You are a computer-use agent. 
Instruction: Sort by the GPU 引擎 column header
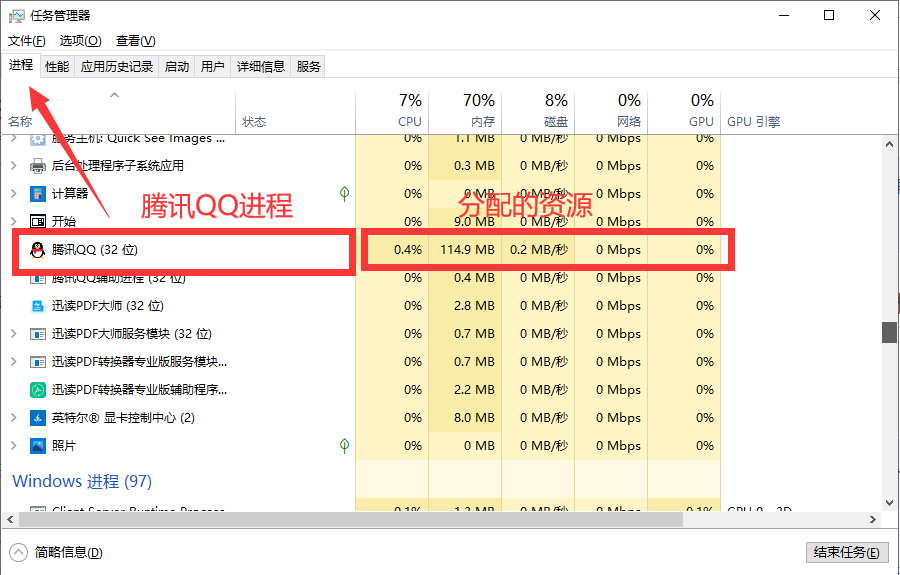pyautogui.click(x=754, y=122)
